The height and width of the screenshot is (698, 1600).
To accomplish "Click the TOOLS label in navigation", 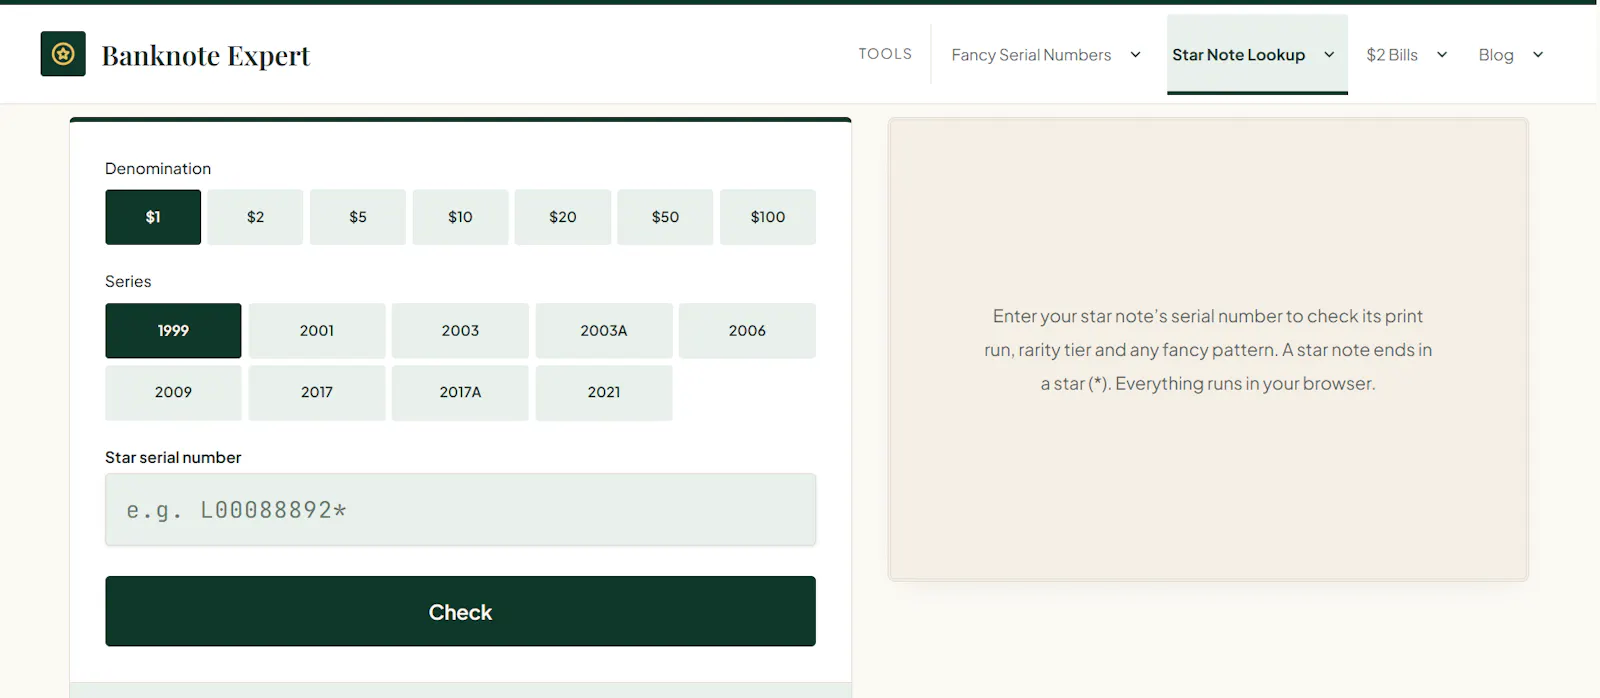I will point(885,54).
